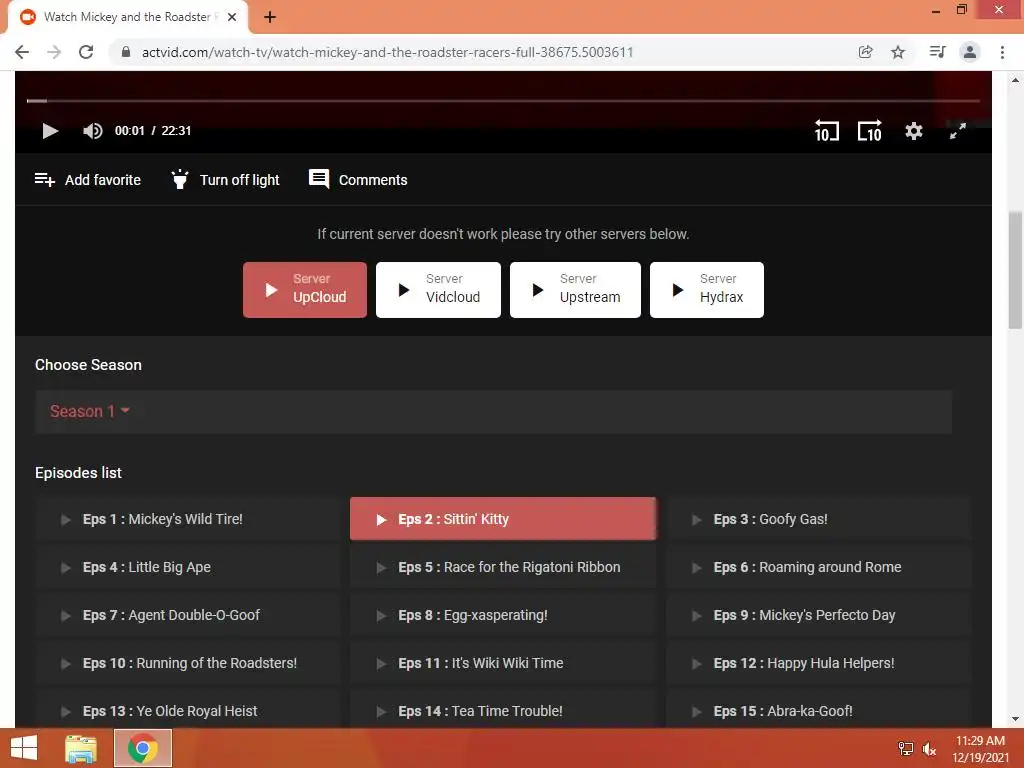
Task: Open Eps 7: Agent Double-O-Goof
Action: tap(188, 615)
